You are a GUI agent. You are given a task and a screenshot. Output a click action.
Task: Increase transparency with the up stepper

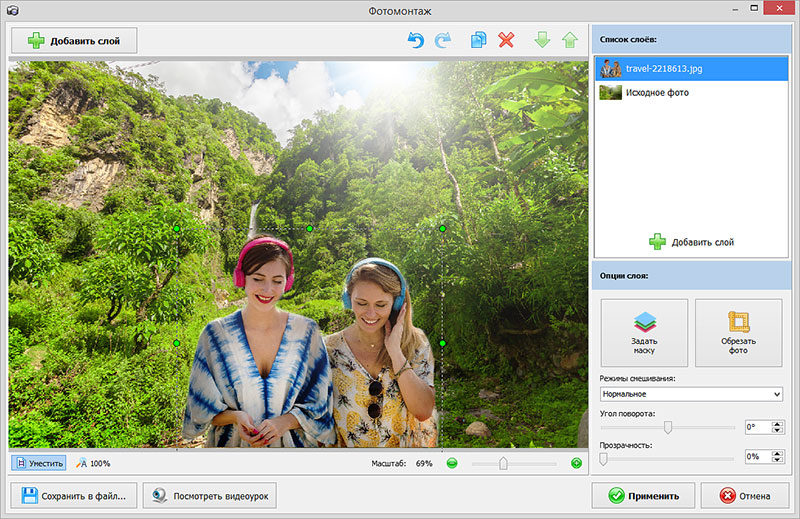coord(778,454)
